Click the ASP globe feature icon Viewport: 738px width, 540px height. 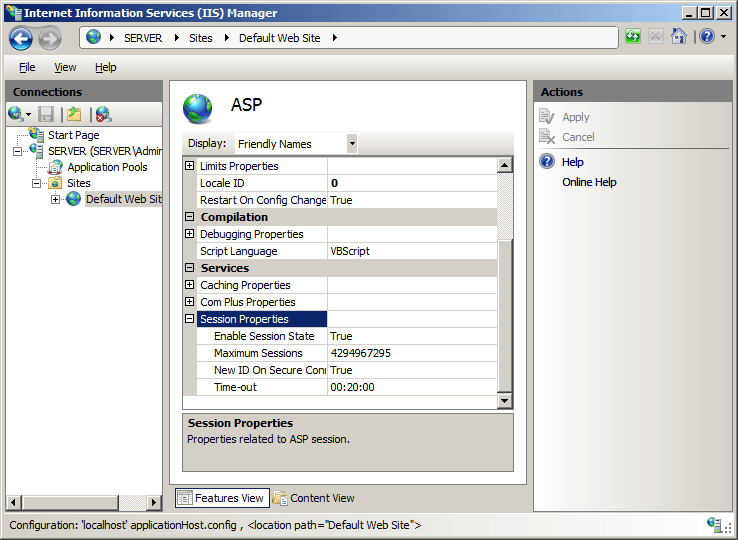click(x=198, y=109)
